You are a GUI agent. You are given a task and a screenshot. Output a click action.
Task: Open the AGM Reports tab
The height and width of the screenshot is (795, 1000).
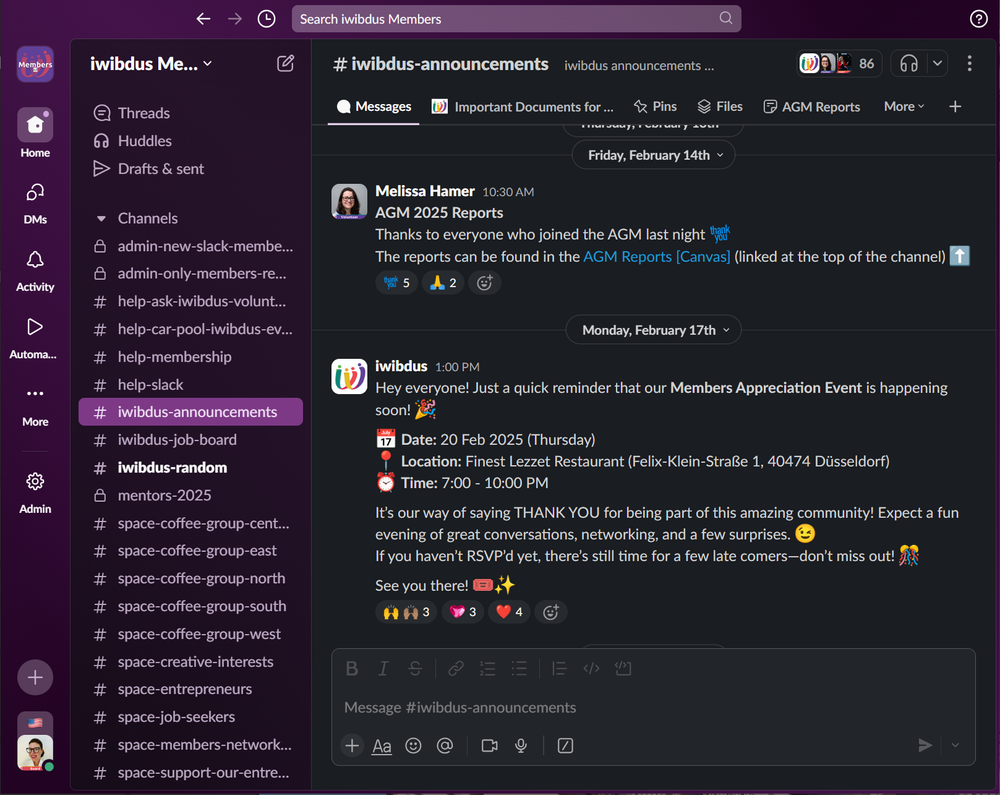[x=812, y=106]
